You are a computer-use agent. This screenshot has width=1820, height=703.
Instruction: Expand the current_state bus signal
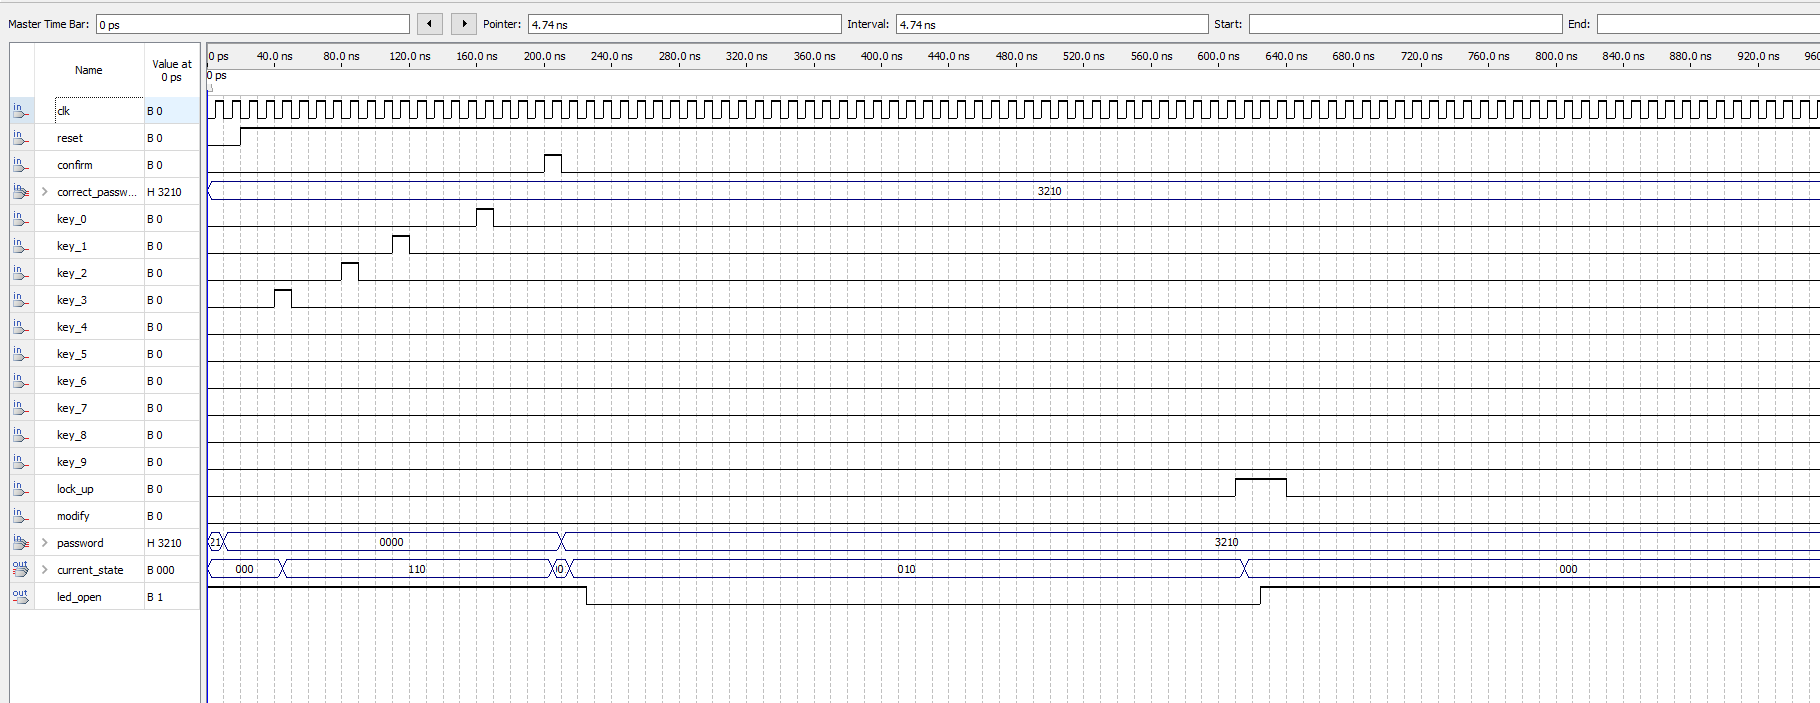point(44,570)
